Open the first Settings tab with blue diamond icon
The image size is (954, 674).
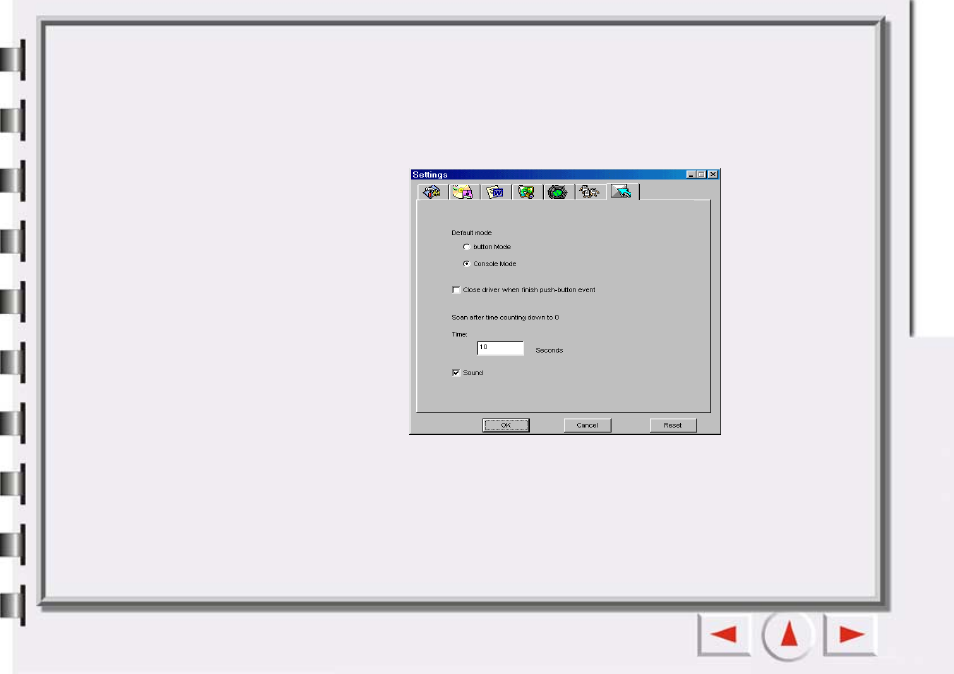432,192
